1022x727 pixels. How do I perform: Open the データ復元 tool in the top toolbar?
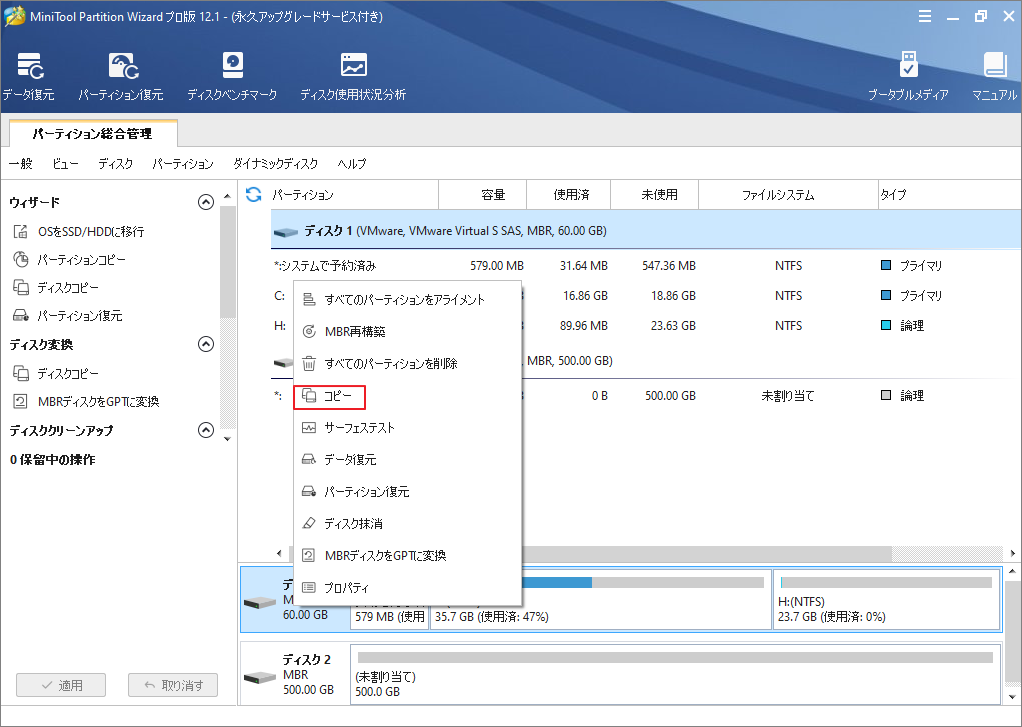tap(29, 76)
